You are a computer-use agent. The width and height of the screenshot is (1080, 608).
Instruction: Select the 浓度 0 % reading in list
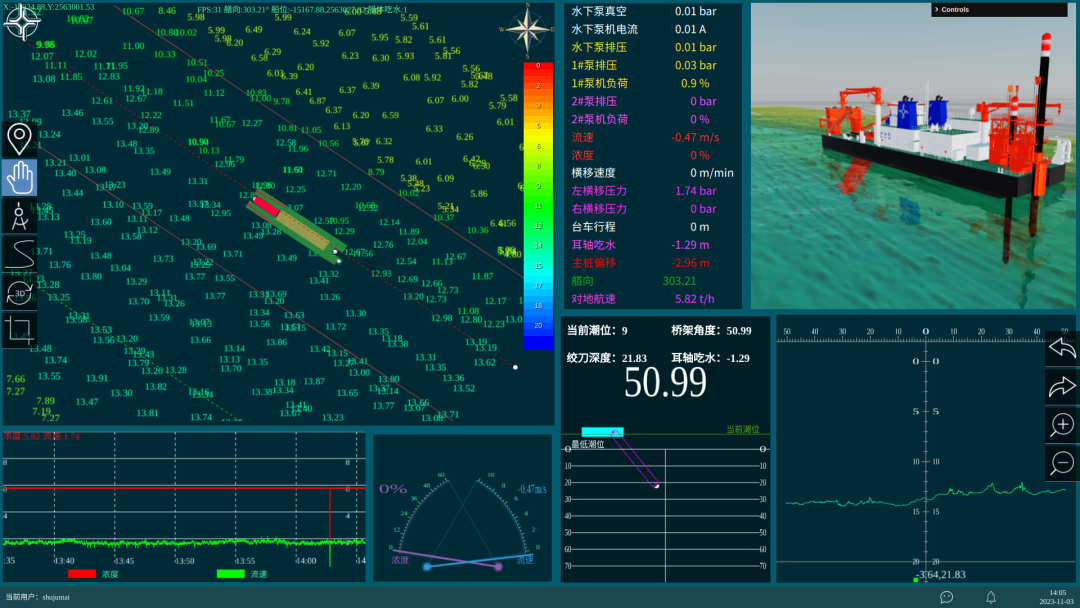click(652, 155)
